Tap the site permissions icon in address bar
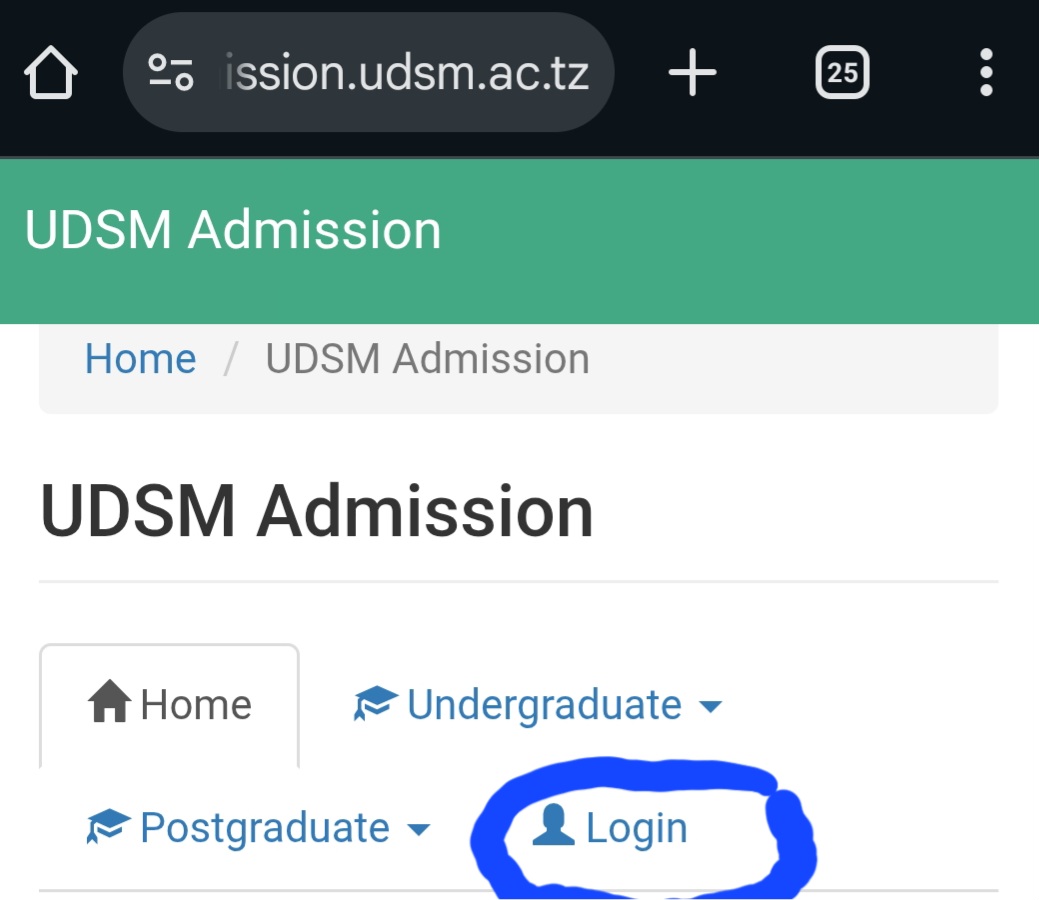The width and height of the screenshot is (1039, 900). coord(176,71)
